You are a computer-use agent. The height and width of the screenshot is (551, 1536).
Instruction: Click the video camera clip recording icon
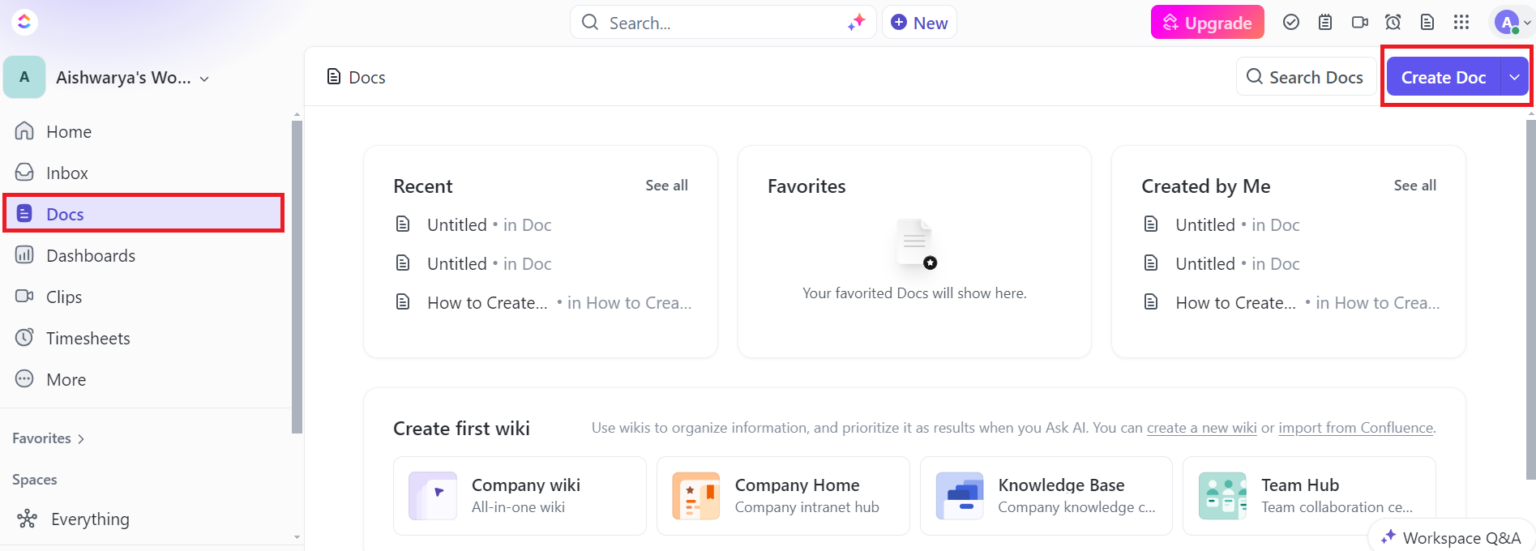coord(1359,22)
